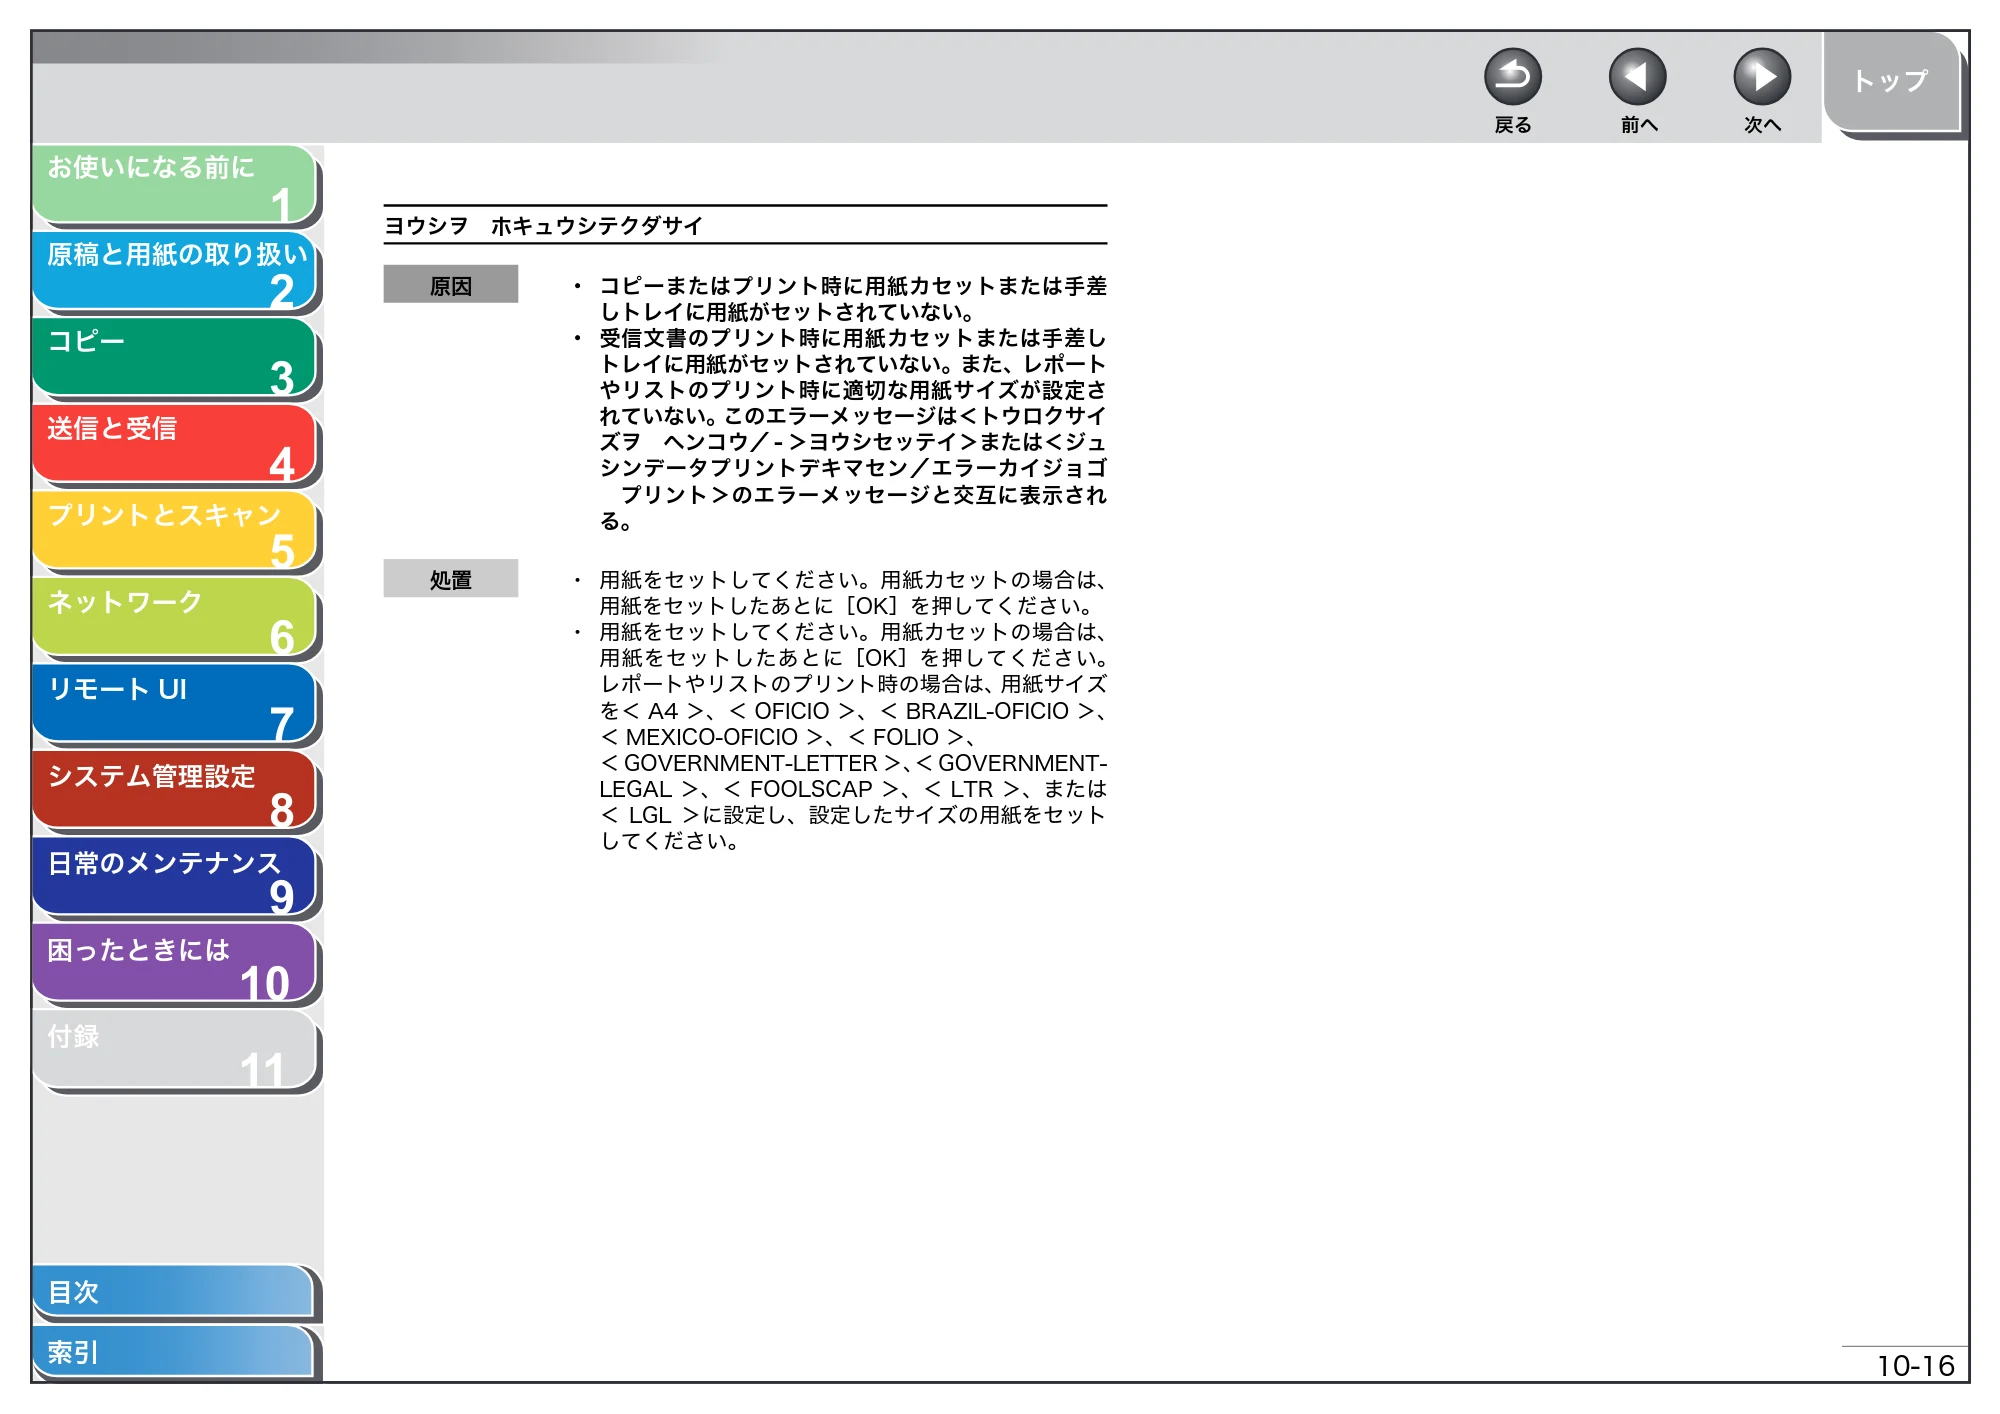Viewport: 2000px width, 1414px height.
Task: Click the 次へ text label
Action: pyautogui.click(x=1762, y=125)
